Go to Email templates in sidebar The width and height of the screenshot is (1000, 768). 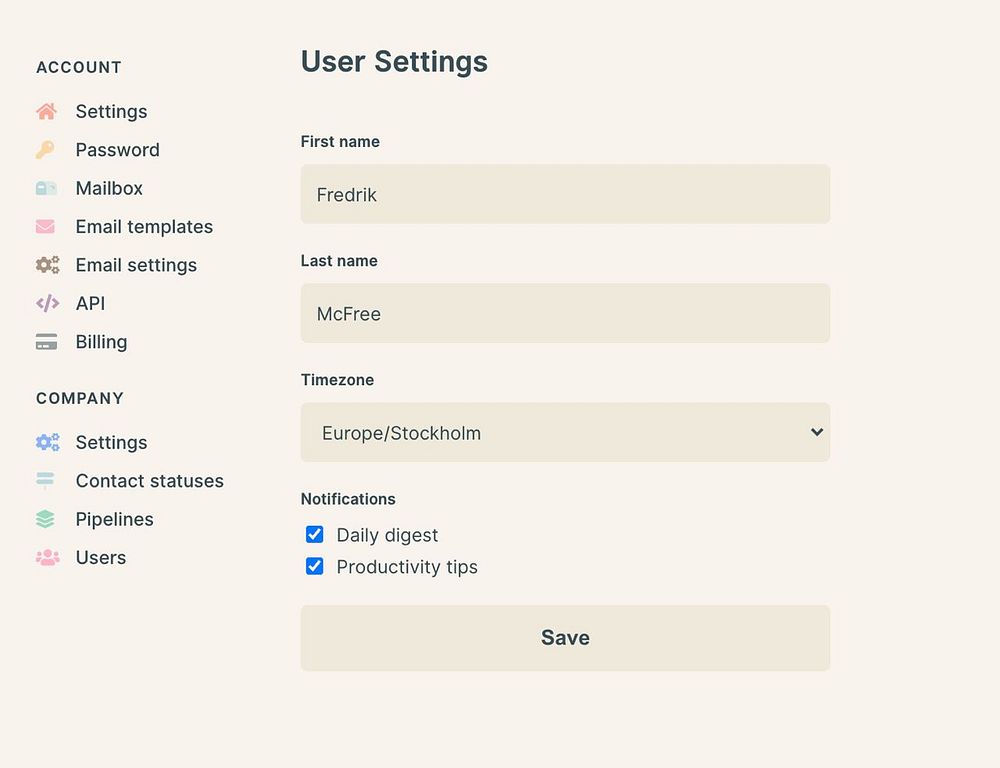click(144, 227)
